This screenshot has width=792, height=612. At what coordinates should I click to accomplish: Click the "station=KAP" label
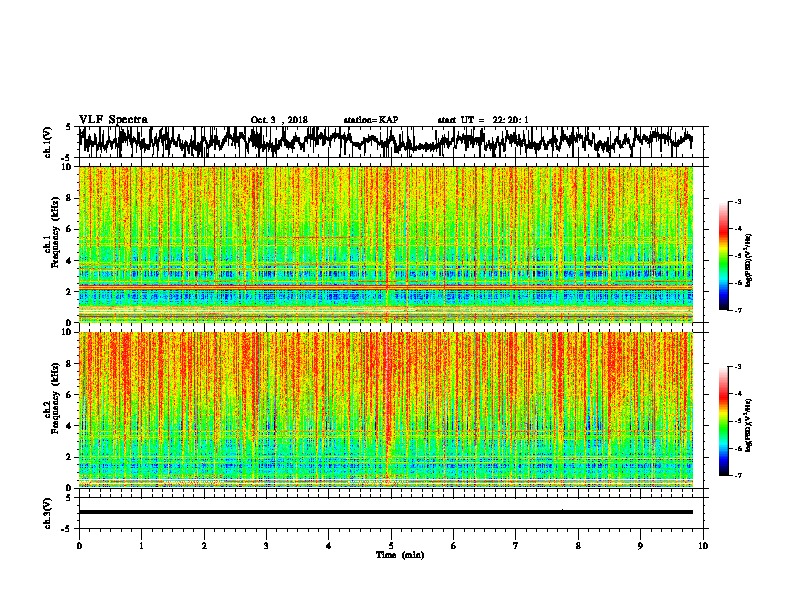point(371,120)
